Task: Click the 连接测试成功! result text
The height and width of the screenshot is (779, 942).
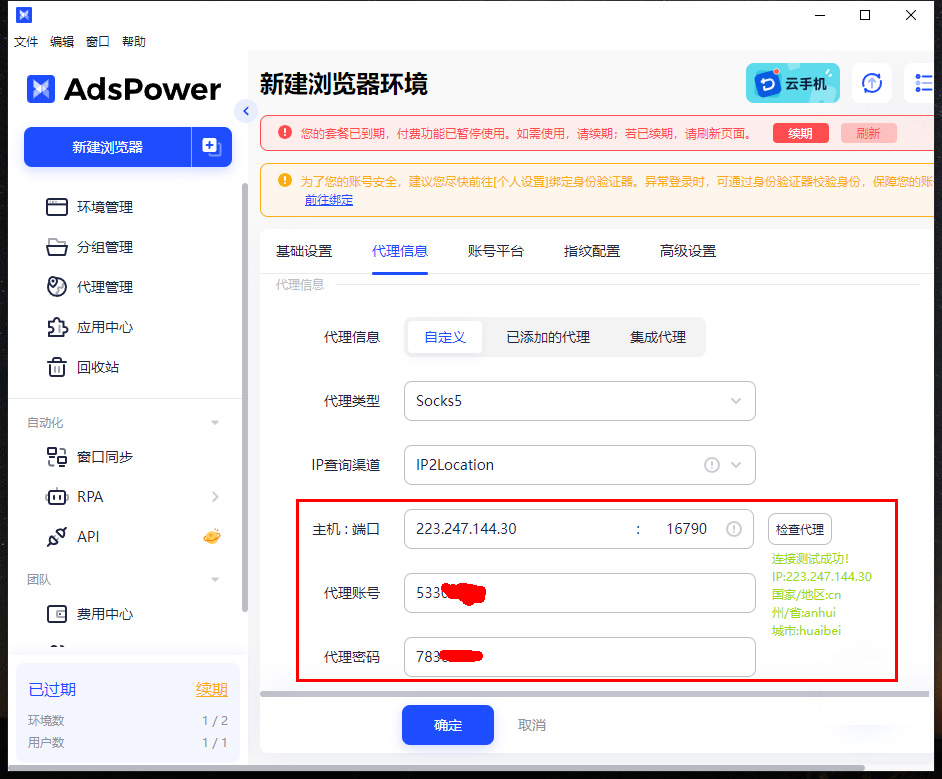Action: (810, 559)
